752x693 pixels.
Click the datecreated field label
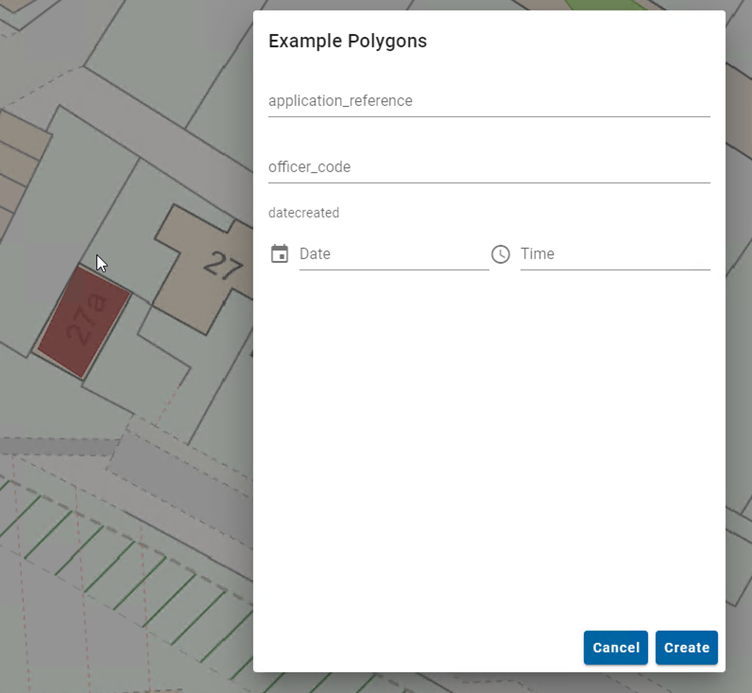(x=304, y=212)
